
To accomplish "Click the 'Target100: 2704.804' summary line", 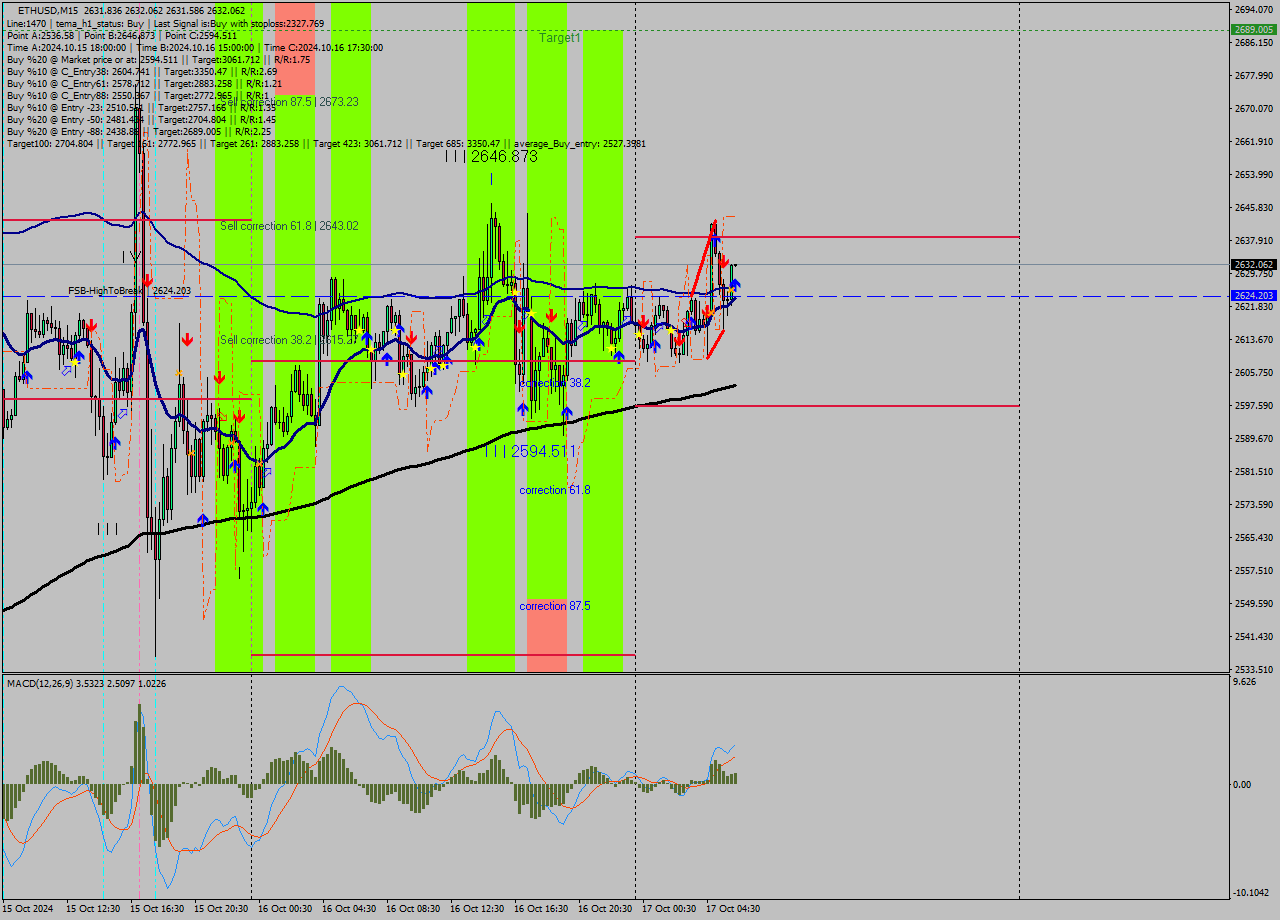I will (326, 143).
